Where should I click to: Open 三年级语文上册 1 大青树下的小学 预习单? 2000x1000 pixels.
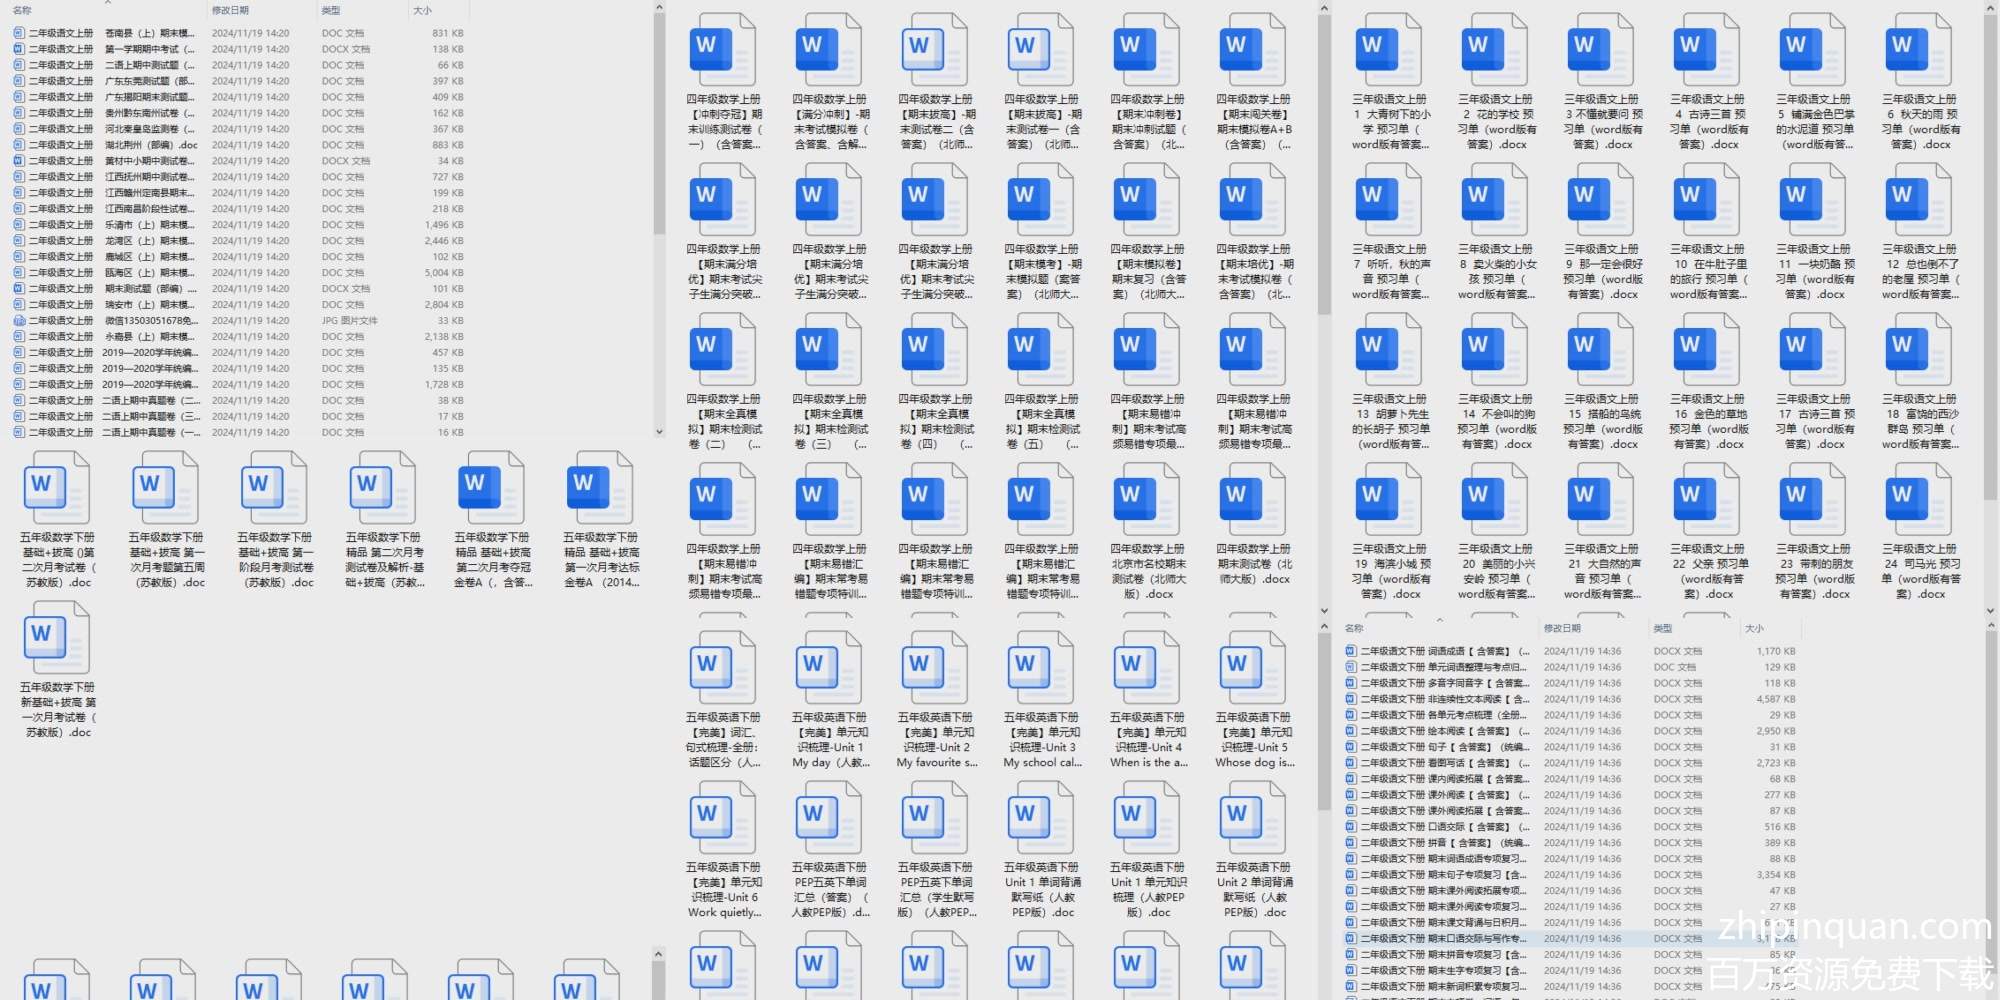[1389, 49]
